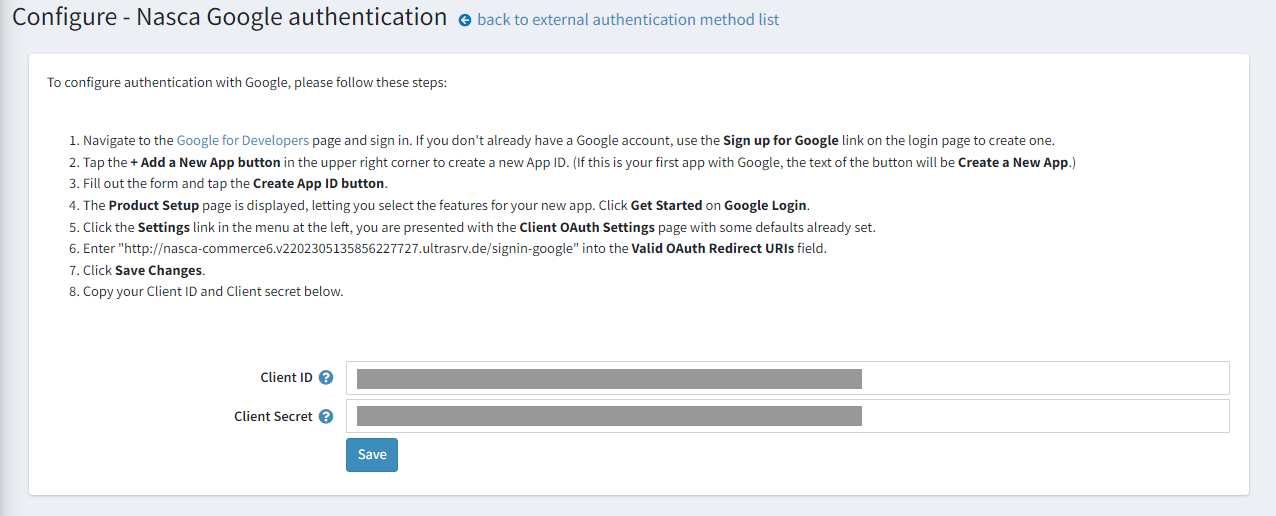Viewport: 1276px width, 516px height.
Task: Click the Client Secret help question icon
Action: click(x=325, y=416)
